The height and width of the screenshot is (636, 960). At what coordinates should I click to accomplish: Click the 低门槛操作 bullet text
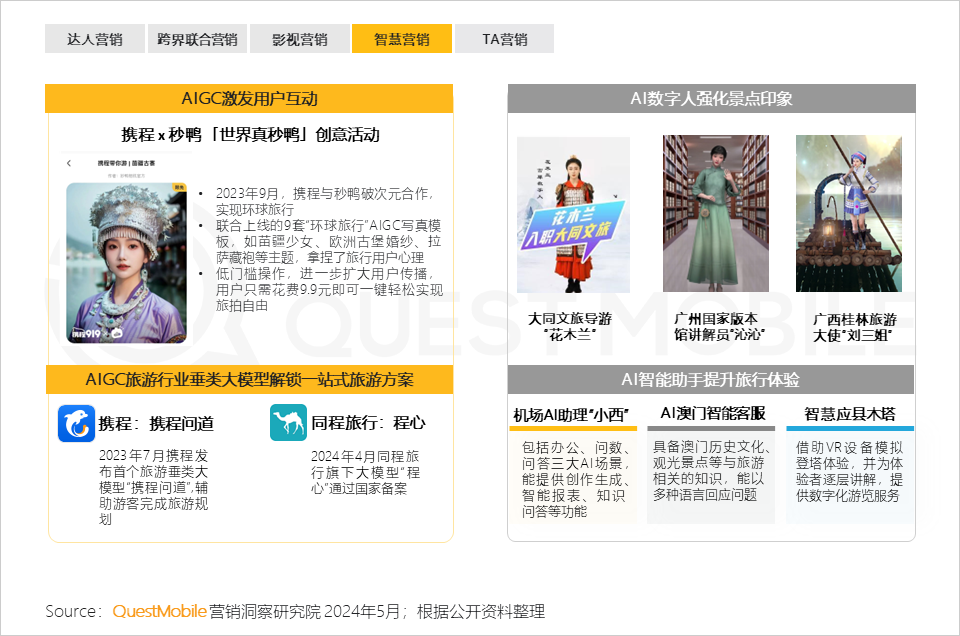(x=329, y=290)
